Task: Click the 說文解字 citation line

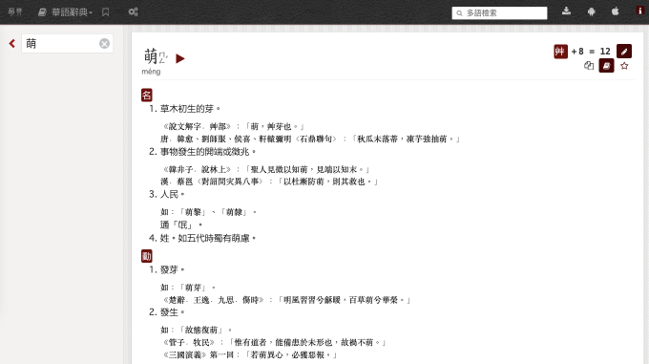Action: [x=233, y=126]
